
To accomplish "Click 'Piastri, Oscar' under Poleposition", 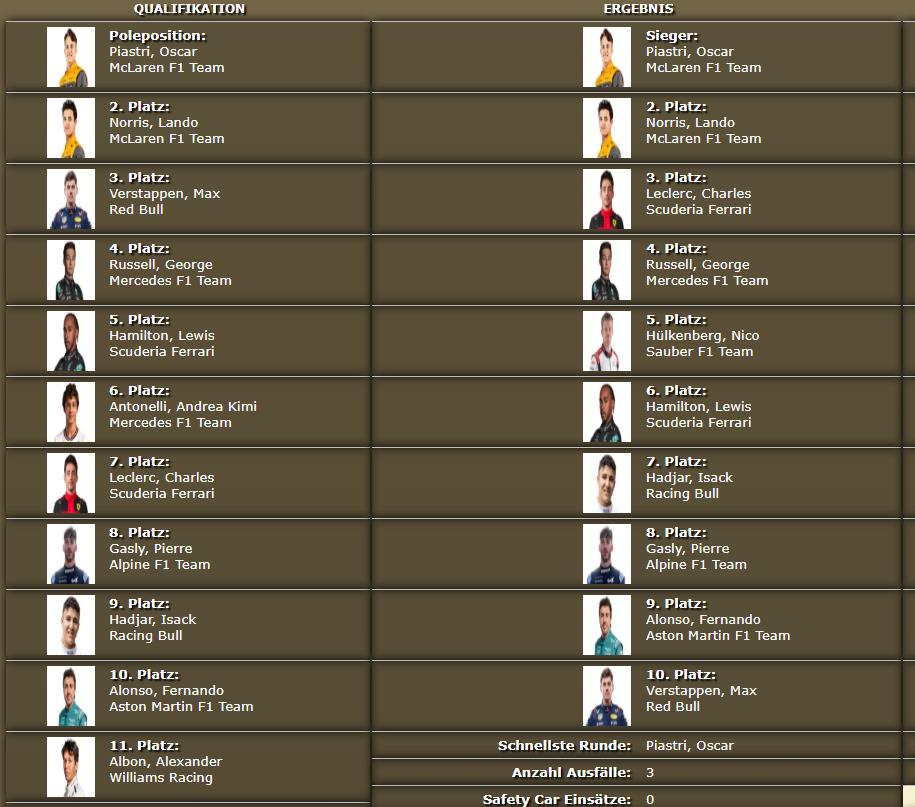I will pos(153,51).
